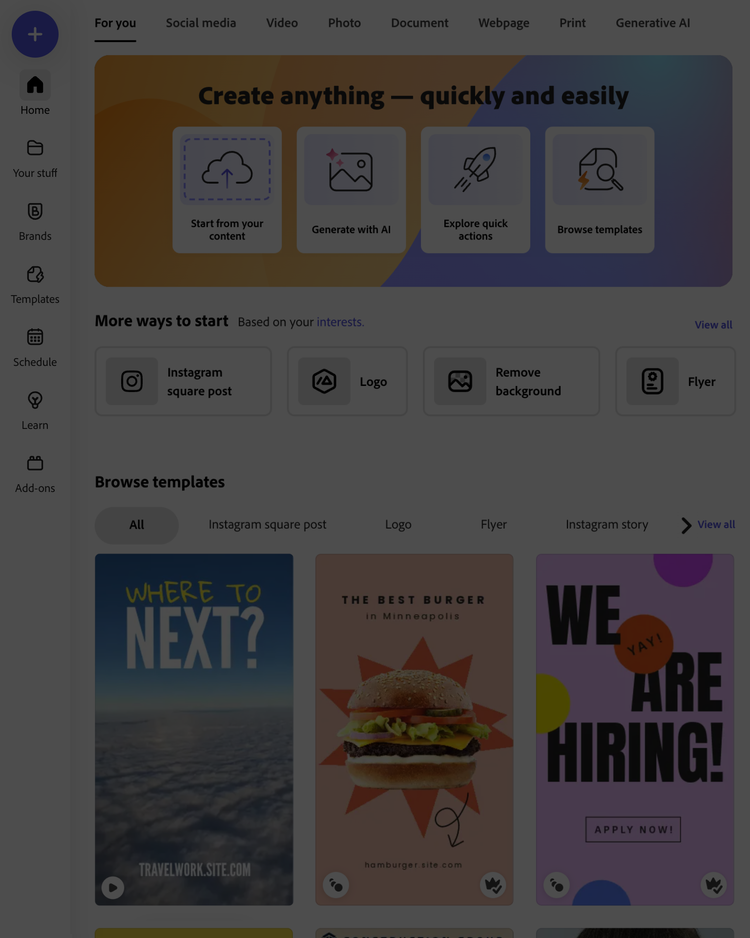Open Your stuff folder icon
Screen dimensions: 750x938
point(35,148)
